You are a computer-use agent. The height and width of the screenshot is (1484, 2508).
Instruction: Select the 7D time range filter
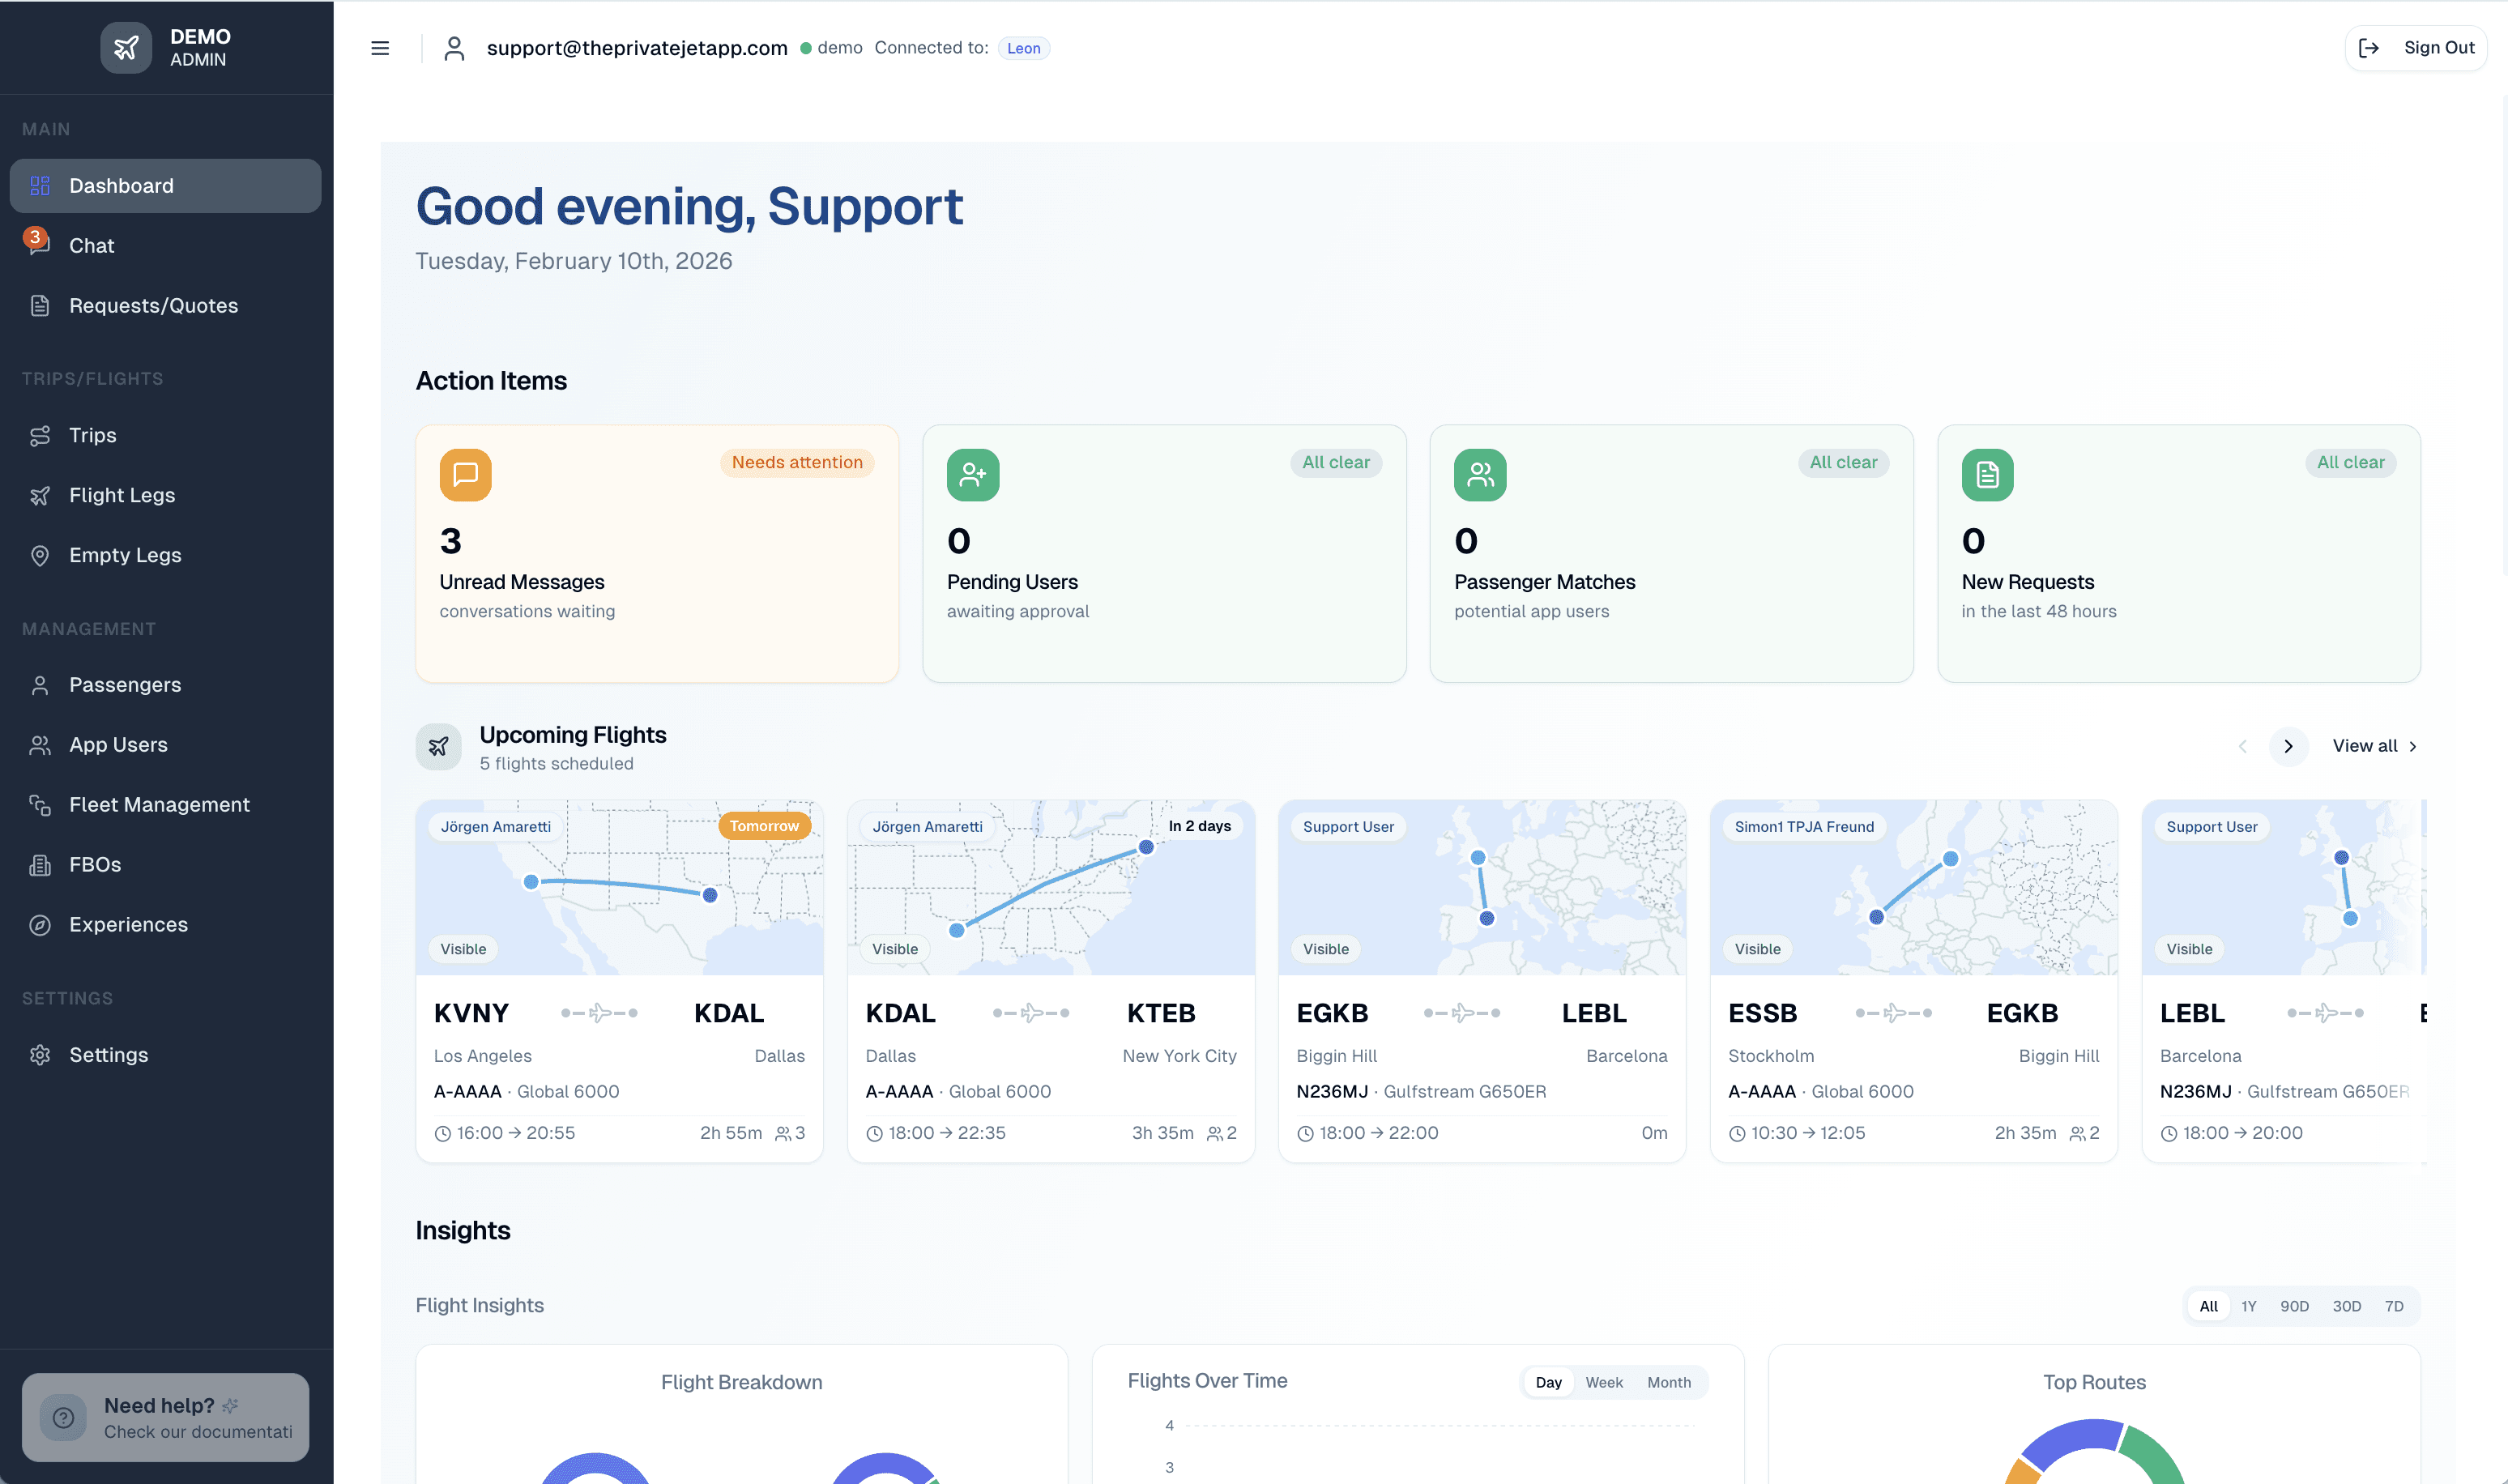[x=2394, y=1306]
